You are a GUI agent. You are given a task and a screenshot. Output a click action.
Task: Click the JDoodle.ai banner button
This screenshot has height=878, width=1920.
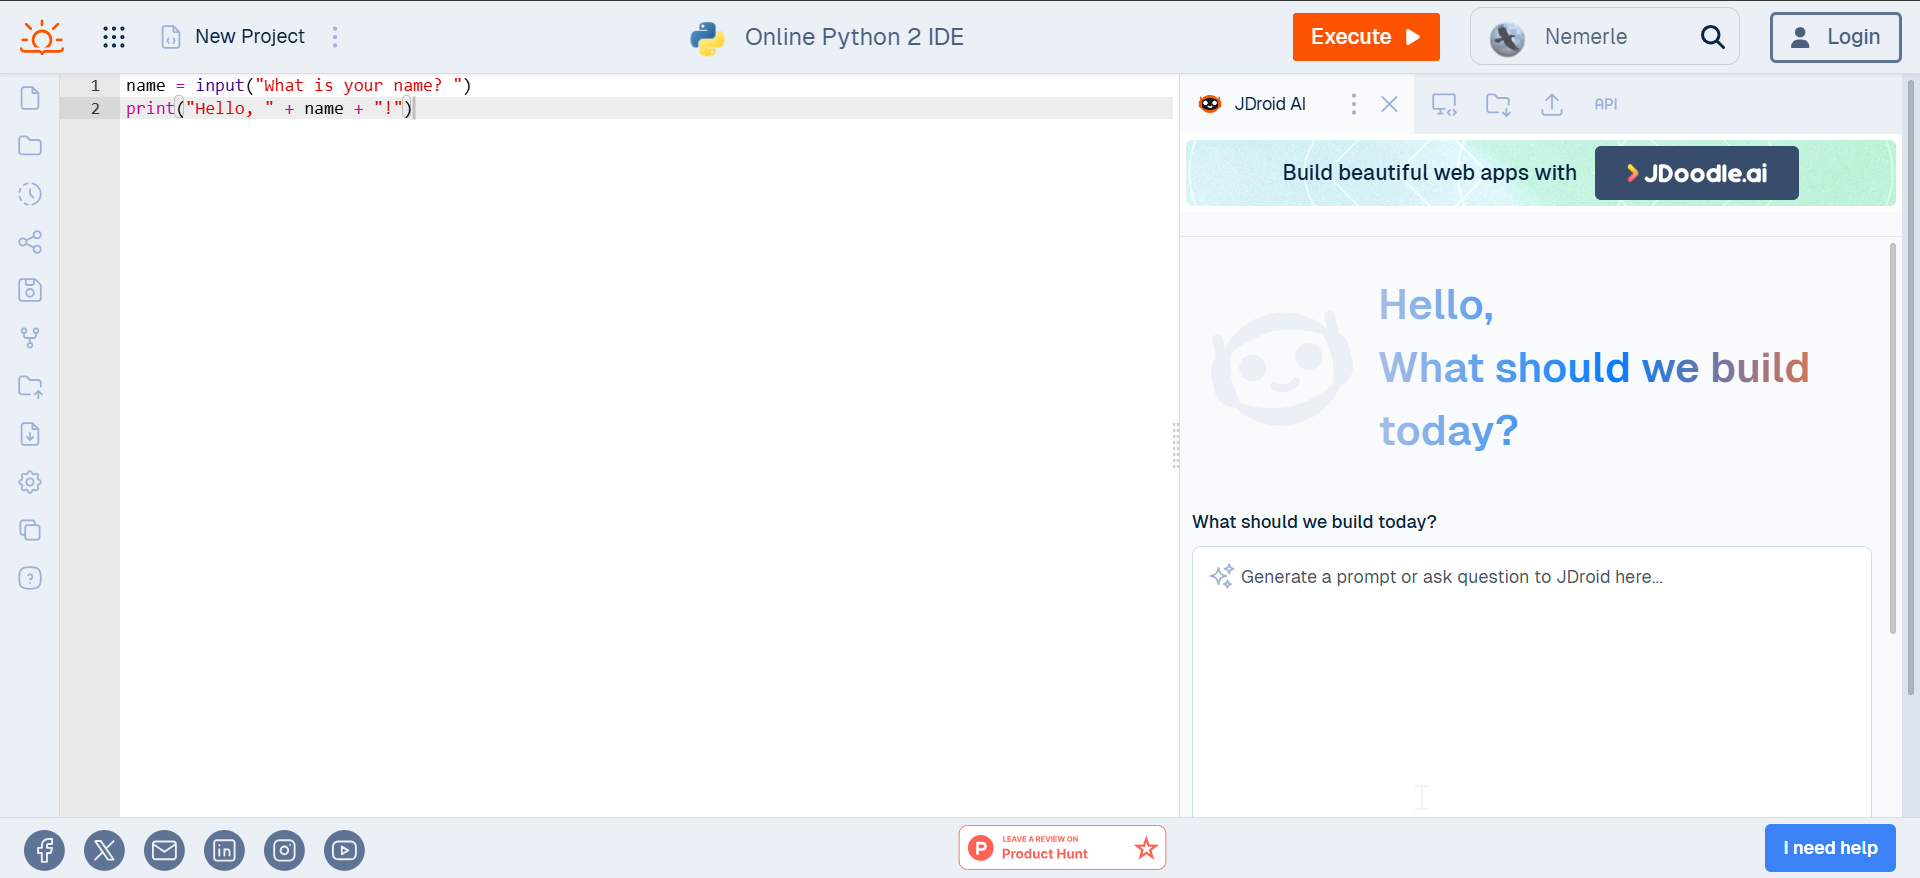(1696, 173)
